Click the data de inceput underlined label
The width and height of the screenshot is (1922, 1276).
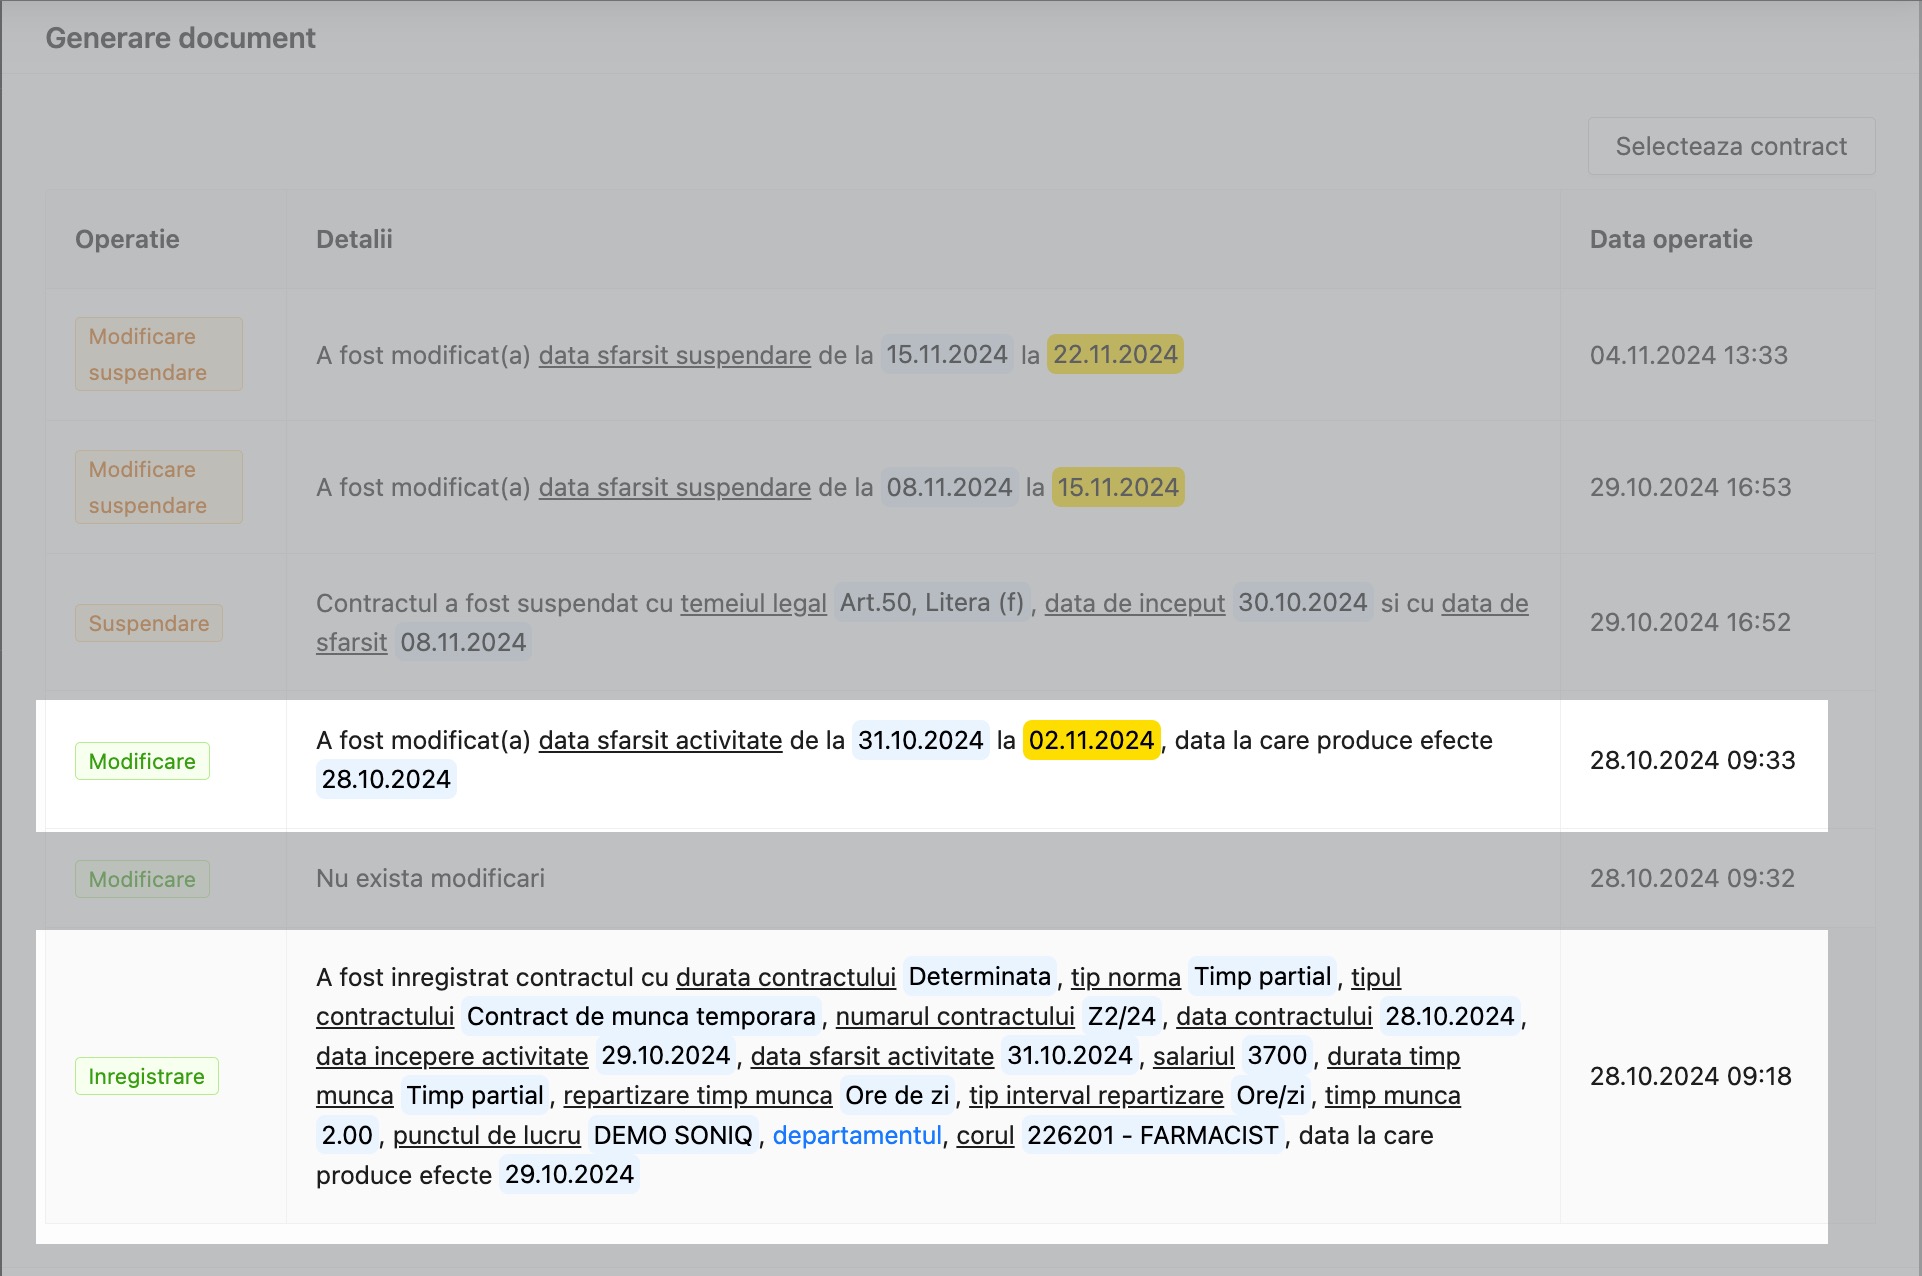[1134, 603]
